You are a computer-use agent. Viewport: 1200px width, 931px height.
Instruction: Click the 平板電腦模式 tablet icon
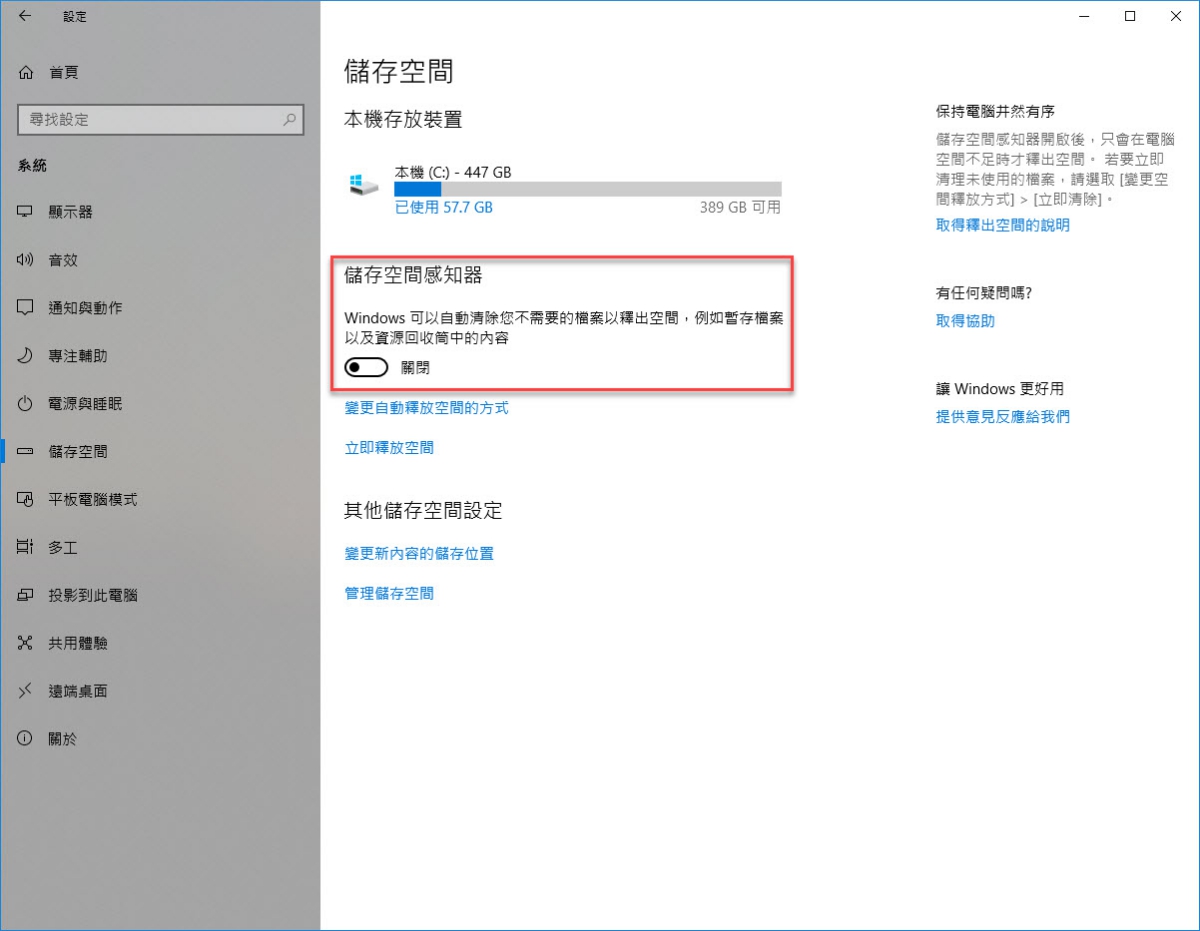coord(26,499)
